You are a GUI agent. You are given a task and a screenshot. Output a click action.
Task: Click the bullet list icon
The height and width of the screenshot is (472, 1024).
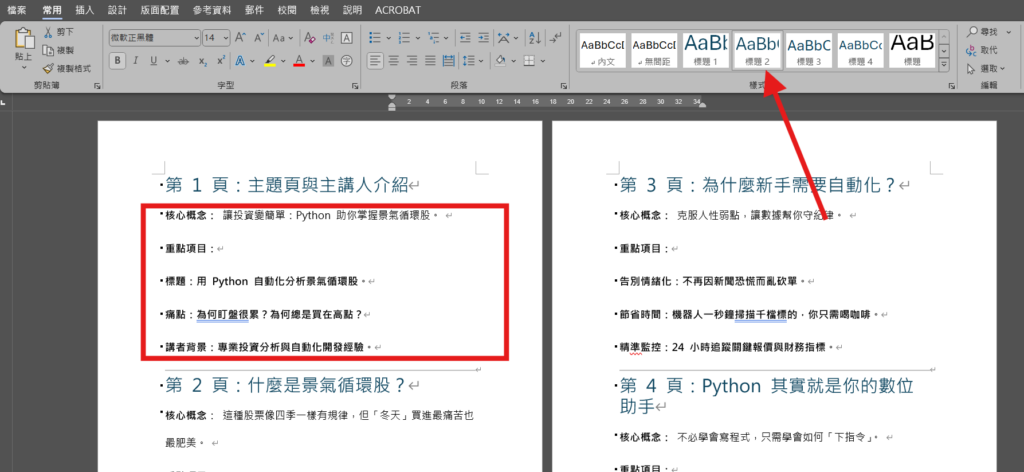(375, 38)
